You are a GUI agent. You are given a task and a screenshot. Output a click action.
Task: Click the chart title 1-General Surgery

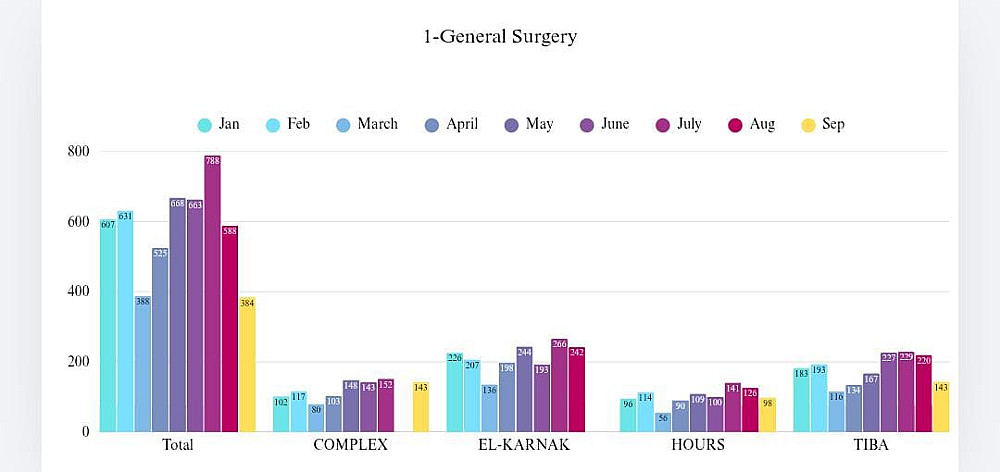click(500, 37)
